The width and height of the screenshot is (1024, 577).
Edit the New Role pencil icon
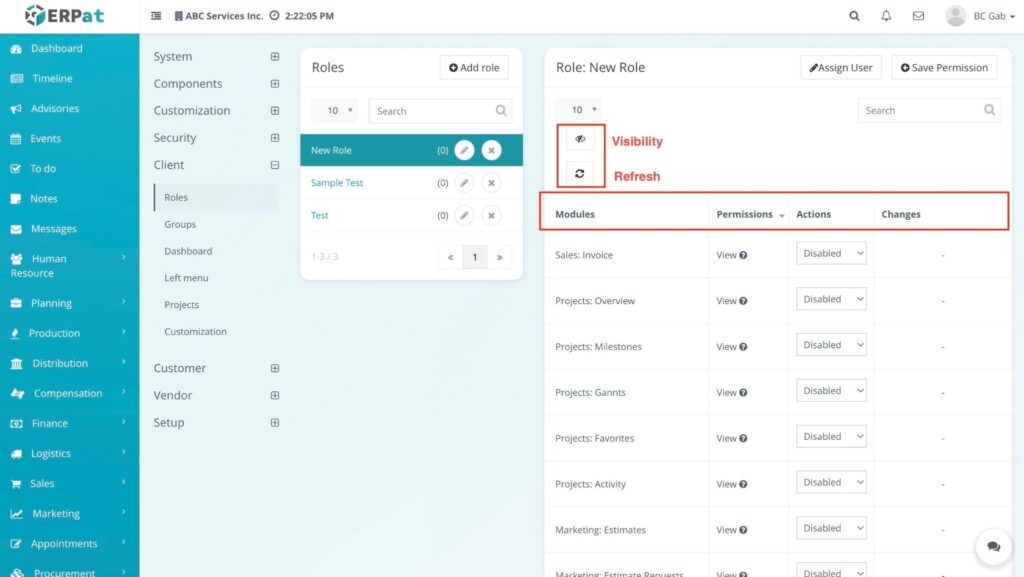point(464,150)
